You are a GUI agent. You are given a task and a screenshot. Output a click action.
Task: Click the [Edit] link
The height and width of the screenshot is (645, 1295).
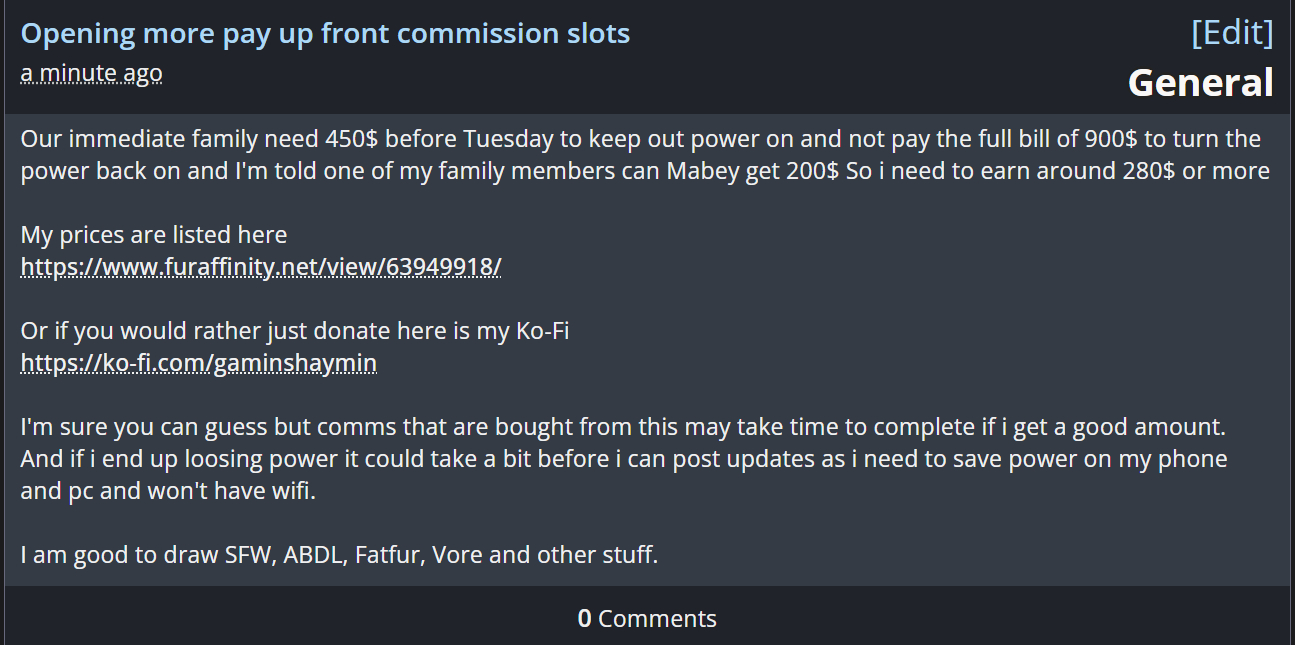click(1232, 33)
